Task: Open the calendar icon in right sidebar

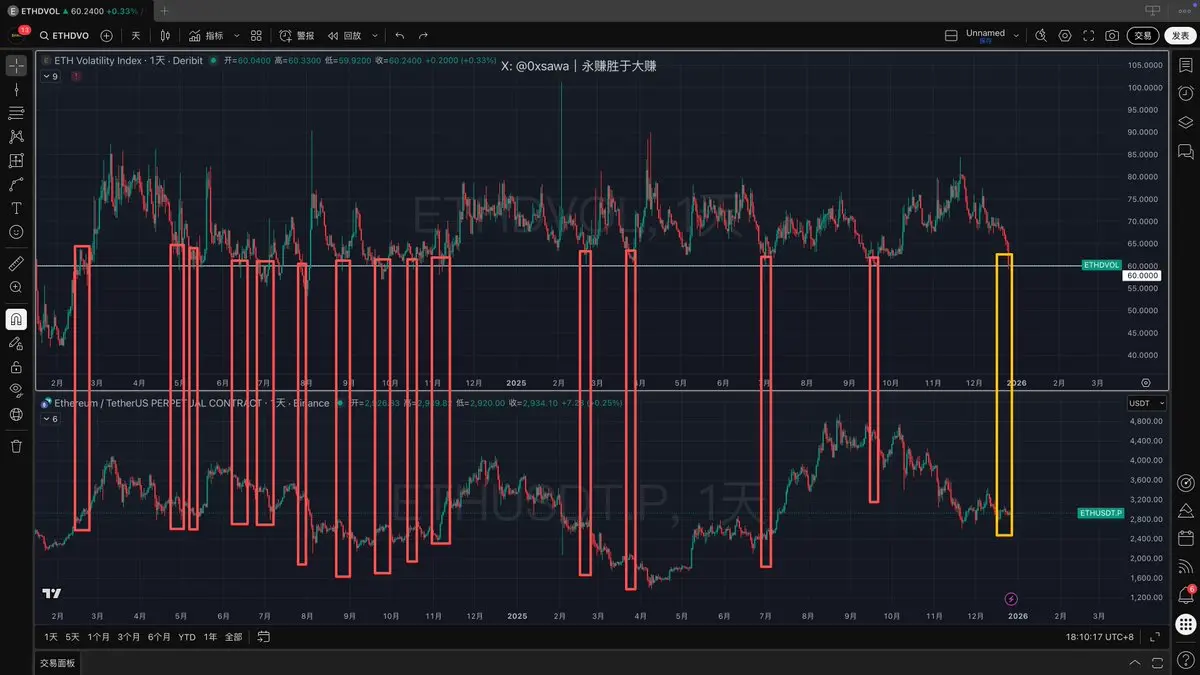Action: coord(1185,539)
